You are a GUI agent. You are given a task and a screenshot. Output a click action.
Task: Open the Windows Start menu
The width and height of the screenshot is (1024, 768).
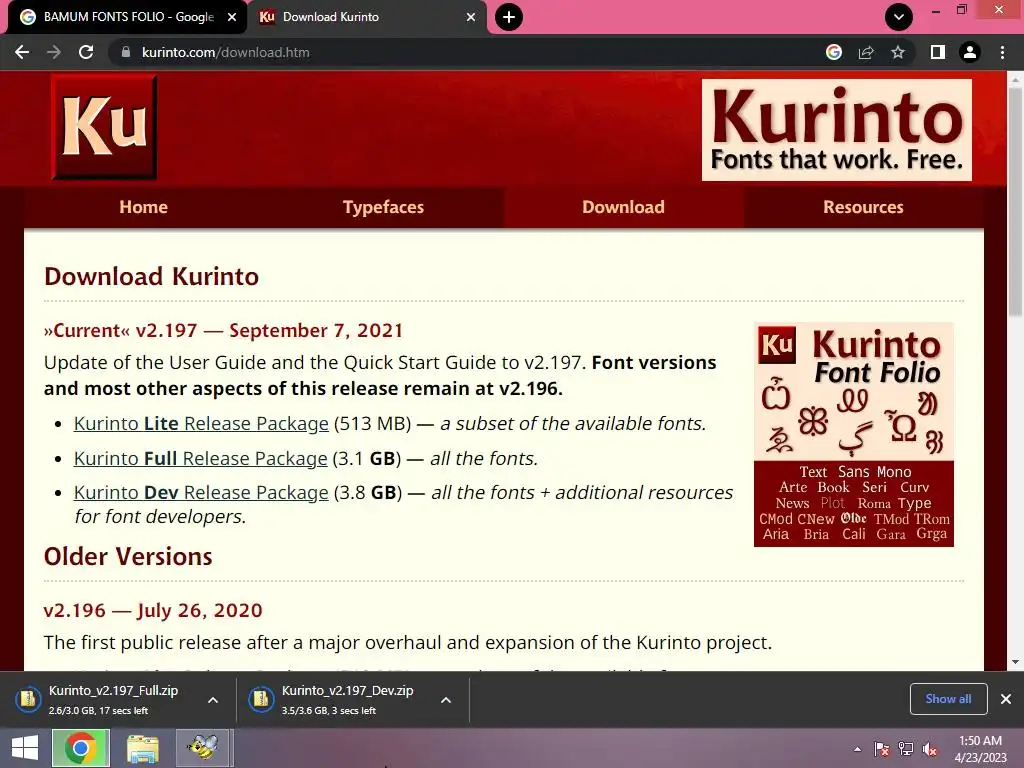tap(25, 748)
